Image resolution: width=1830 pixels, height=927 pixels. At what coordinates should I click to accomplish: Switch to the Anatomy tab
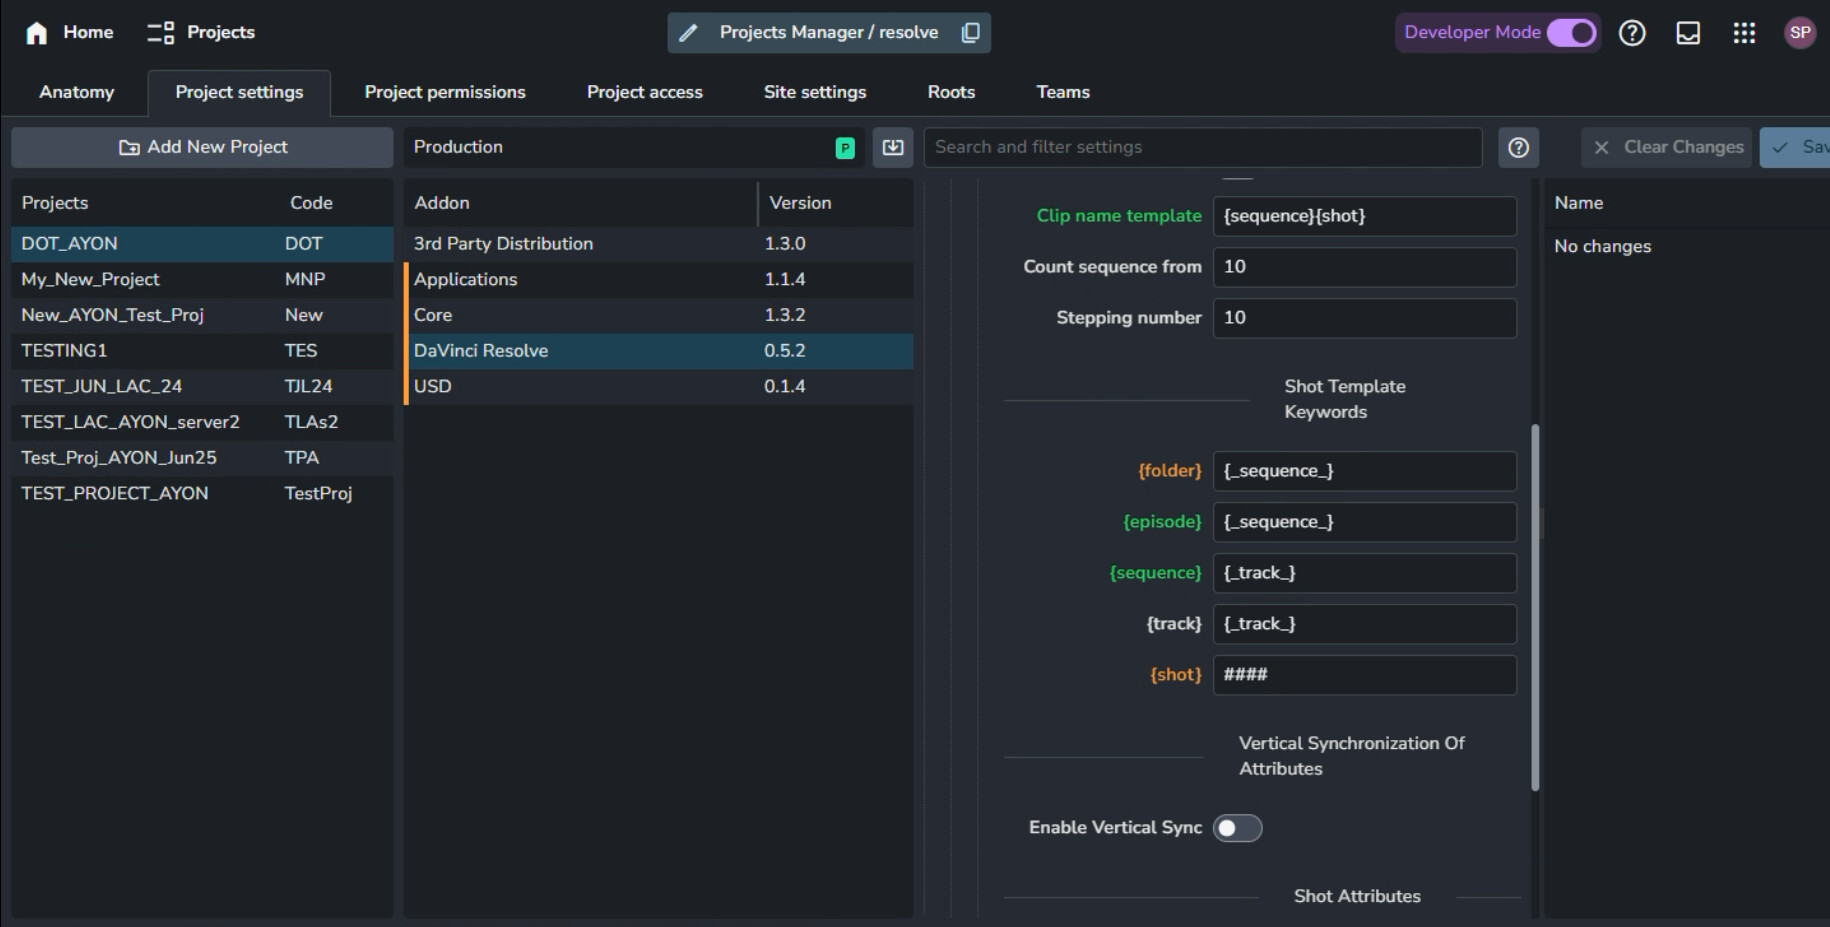tap(77, 92)
